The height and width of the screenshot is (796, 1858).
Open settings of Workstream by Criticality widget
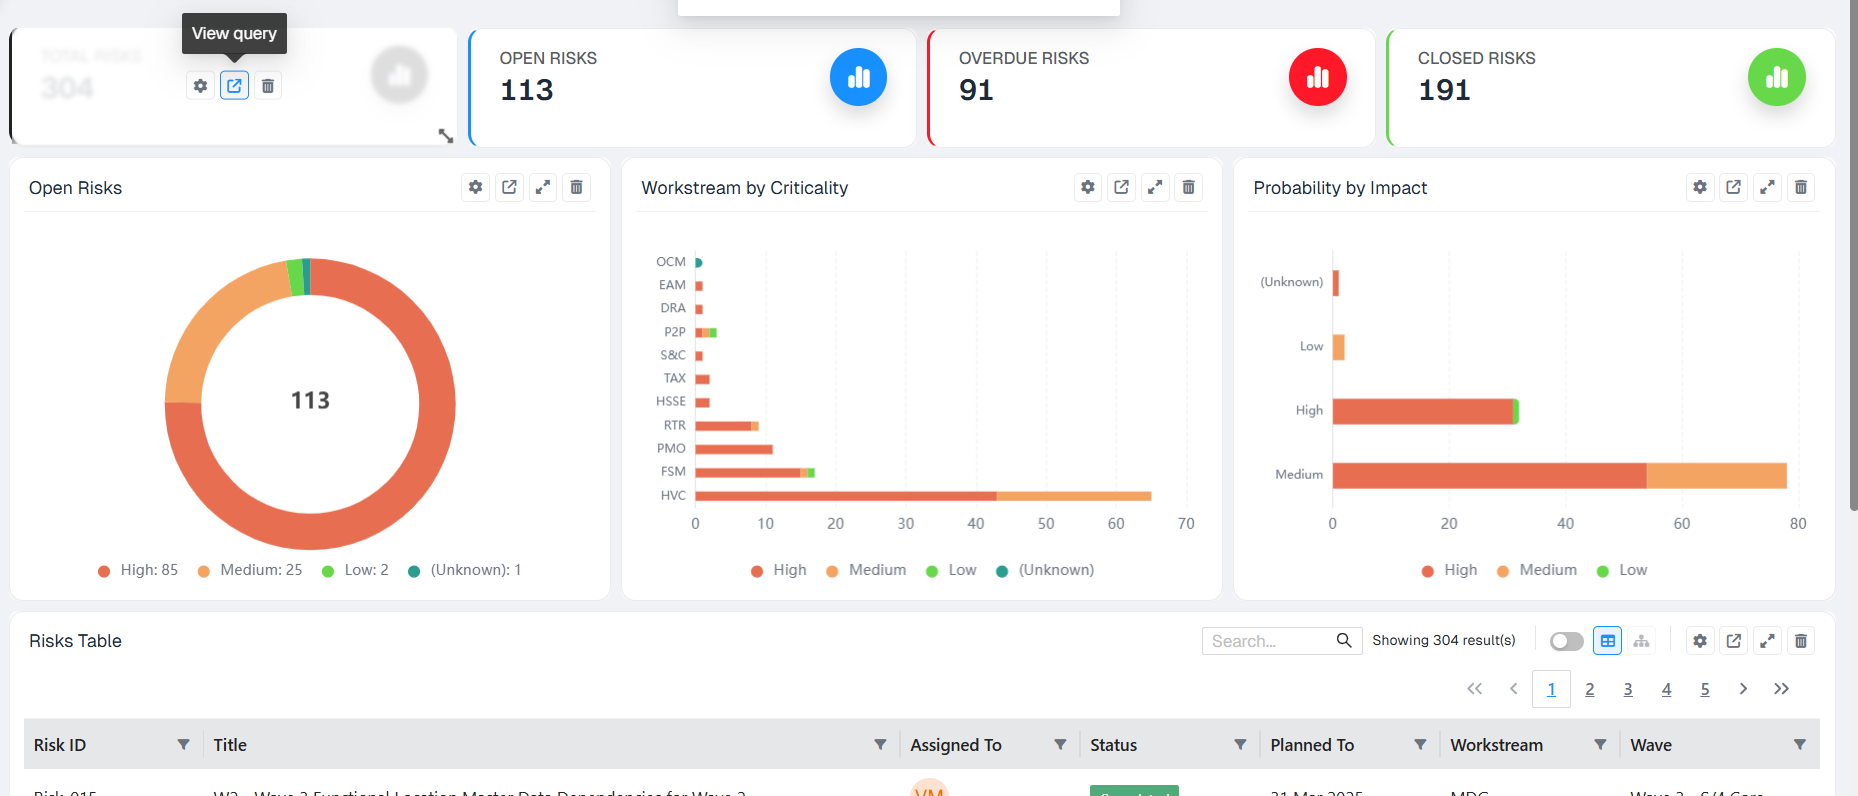pyautogui.click(x=1088, y=187)
